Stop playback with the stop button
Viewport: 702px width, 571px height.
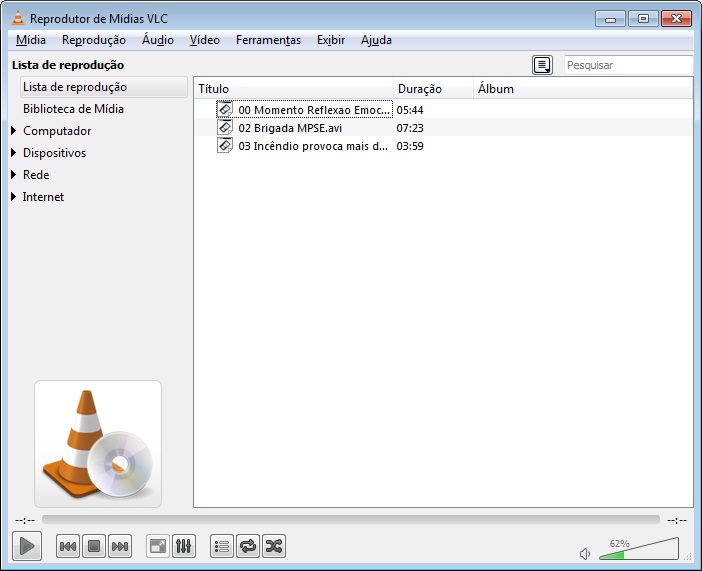[x=94, y=546]
